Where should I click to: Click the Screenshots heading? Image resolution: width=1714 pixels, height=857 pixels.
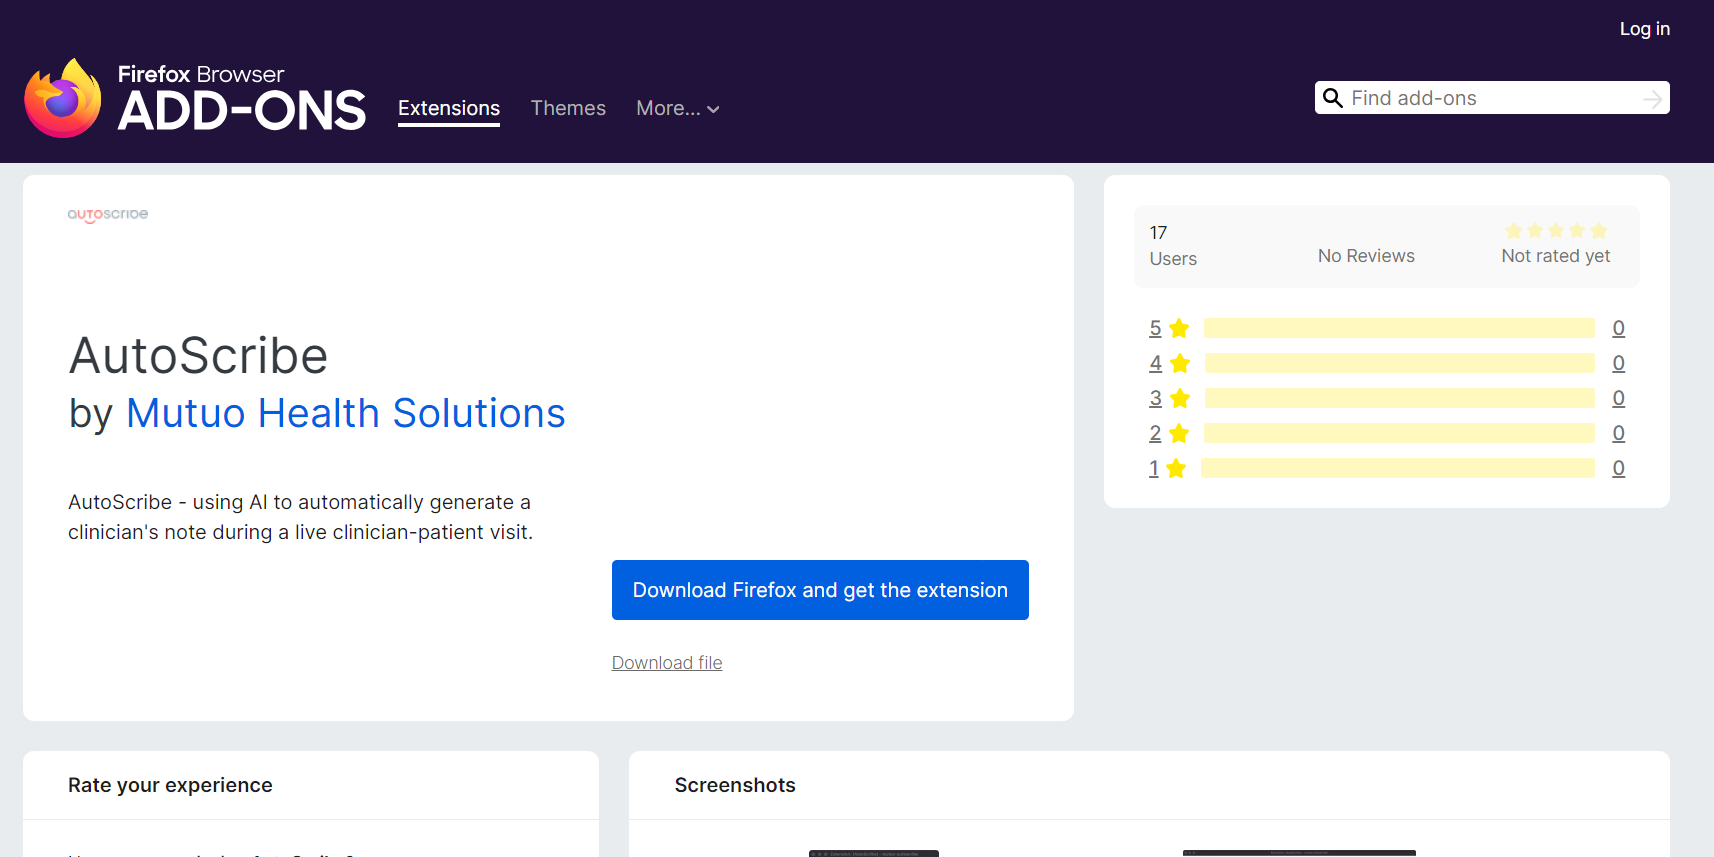pos(735,785)
